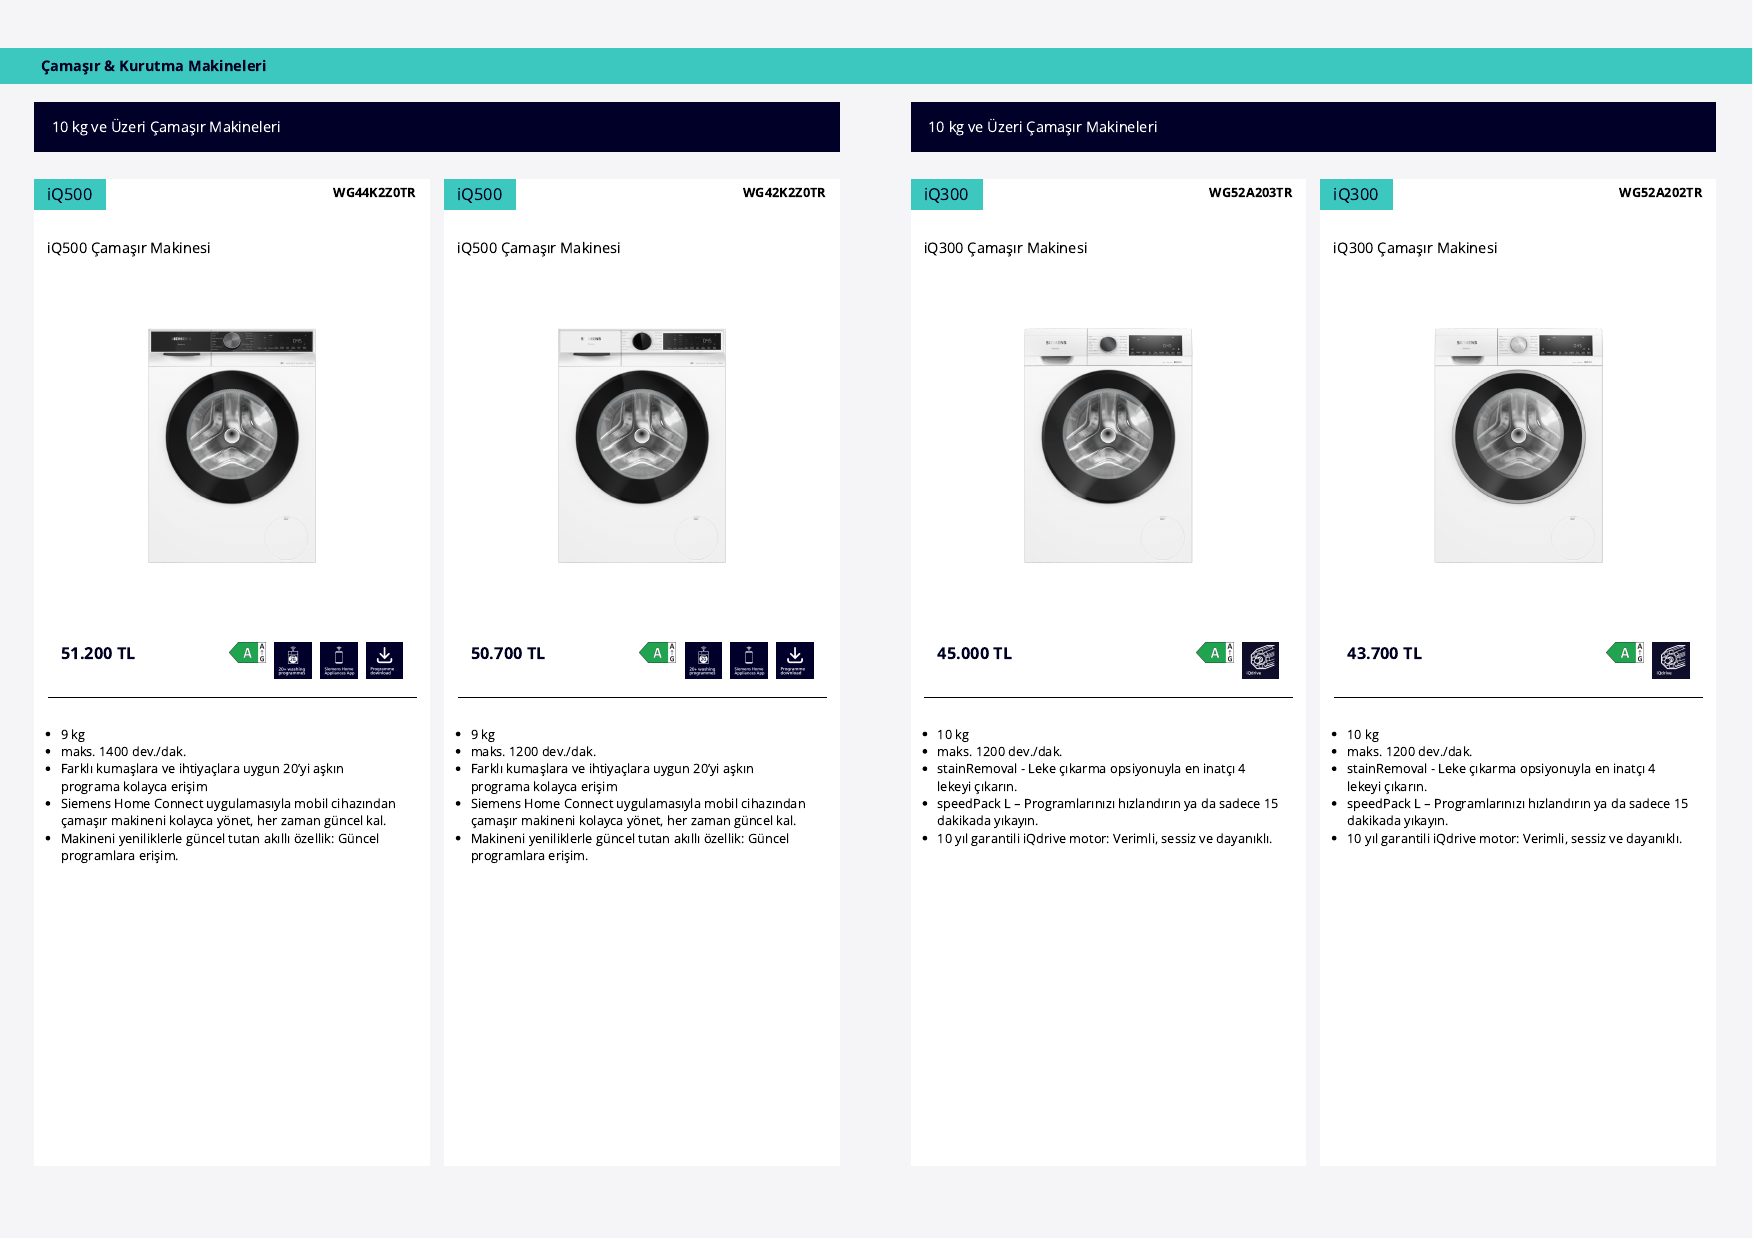Select the model code WG44K2Z0TR
1754x1240 pixels.
pyautogui.click(x=374, y=193)
